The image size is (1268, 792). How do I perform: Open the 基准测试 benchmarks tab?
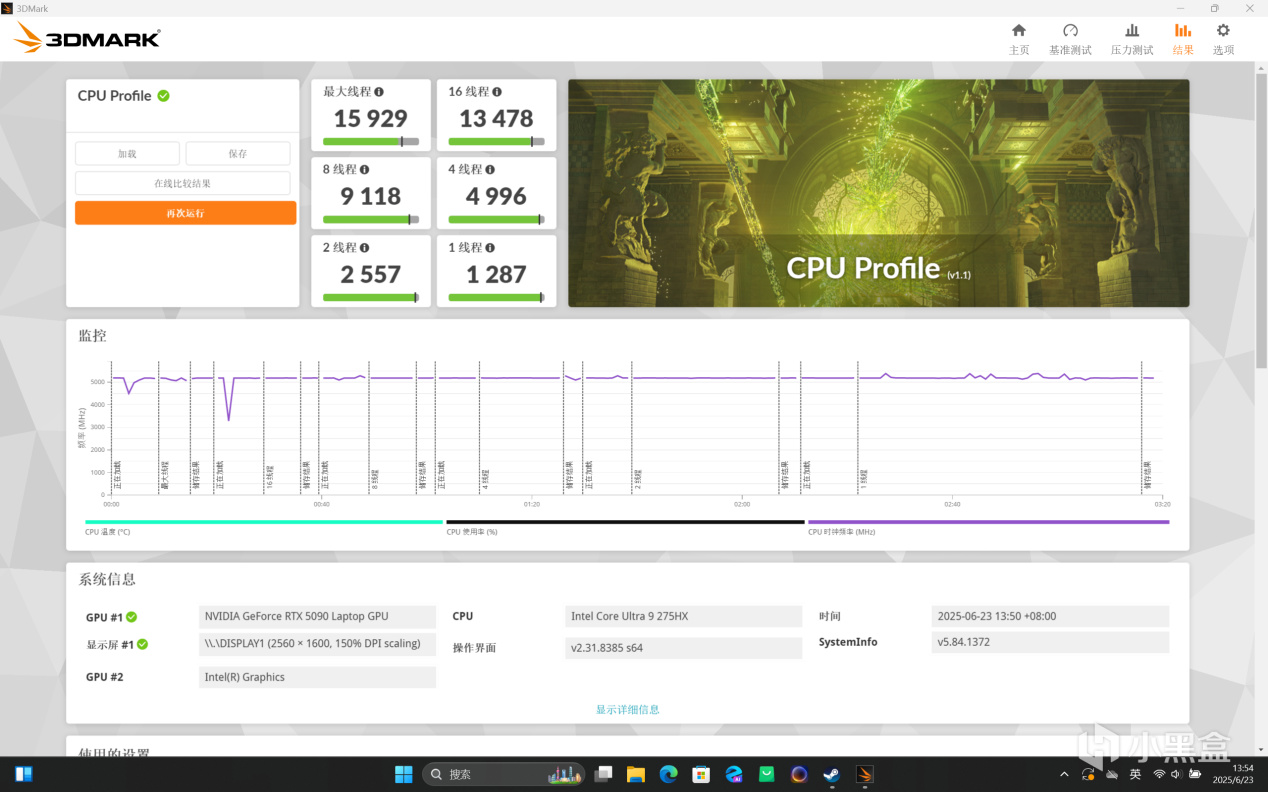pos(1070,39)
